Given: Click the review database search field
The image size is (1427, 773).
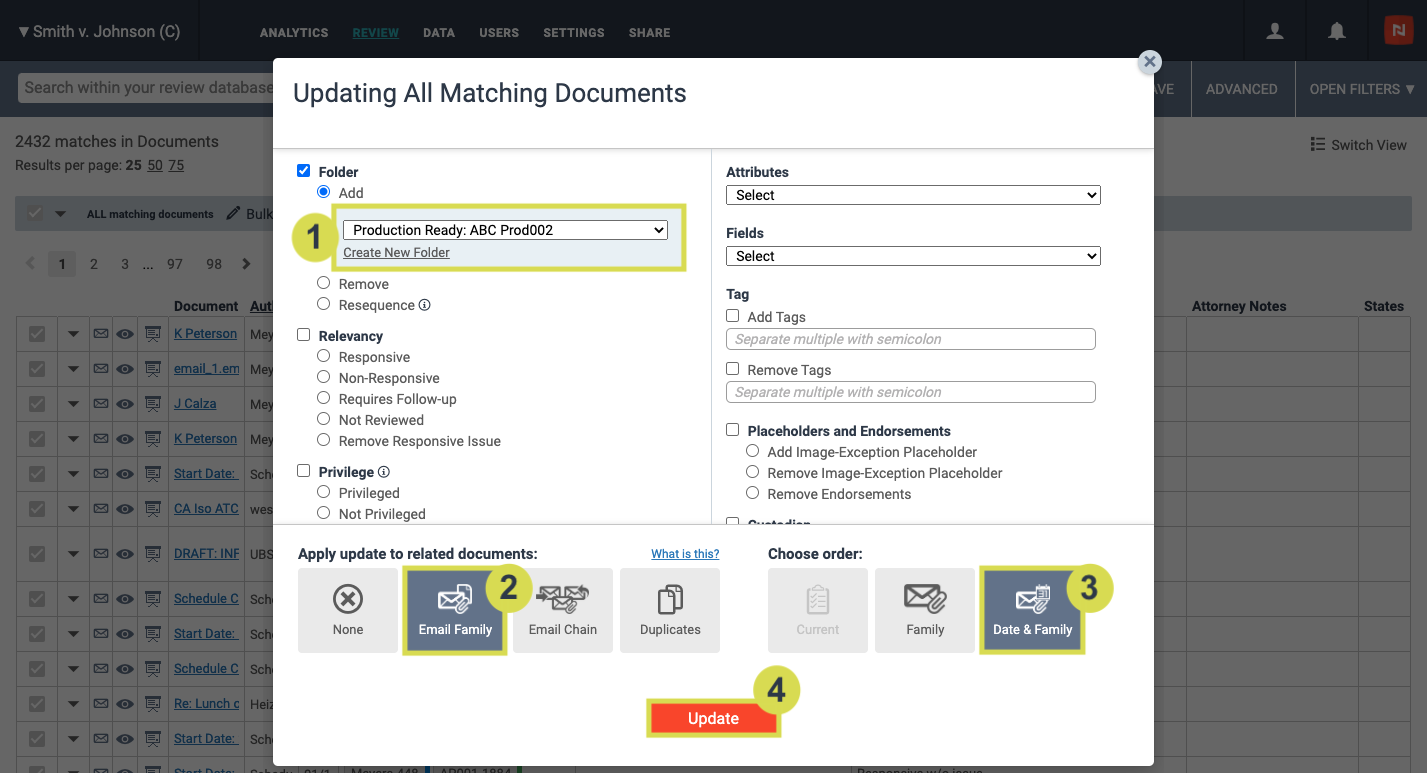Looking at the screenshot, I should (x=146, y=88).
